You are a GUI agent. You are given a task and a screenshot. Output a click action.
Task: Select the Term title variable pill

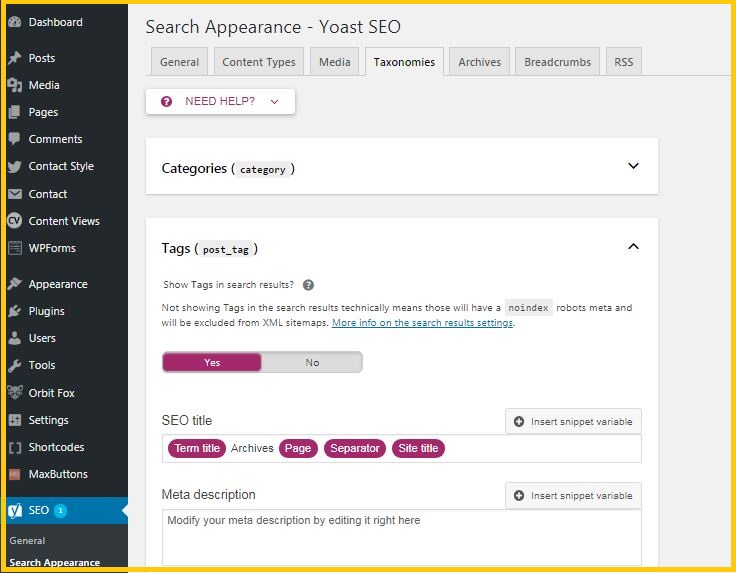(x=197, y=448)
